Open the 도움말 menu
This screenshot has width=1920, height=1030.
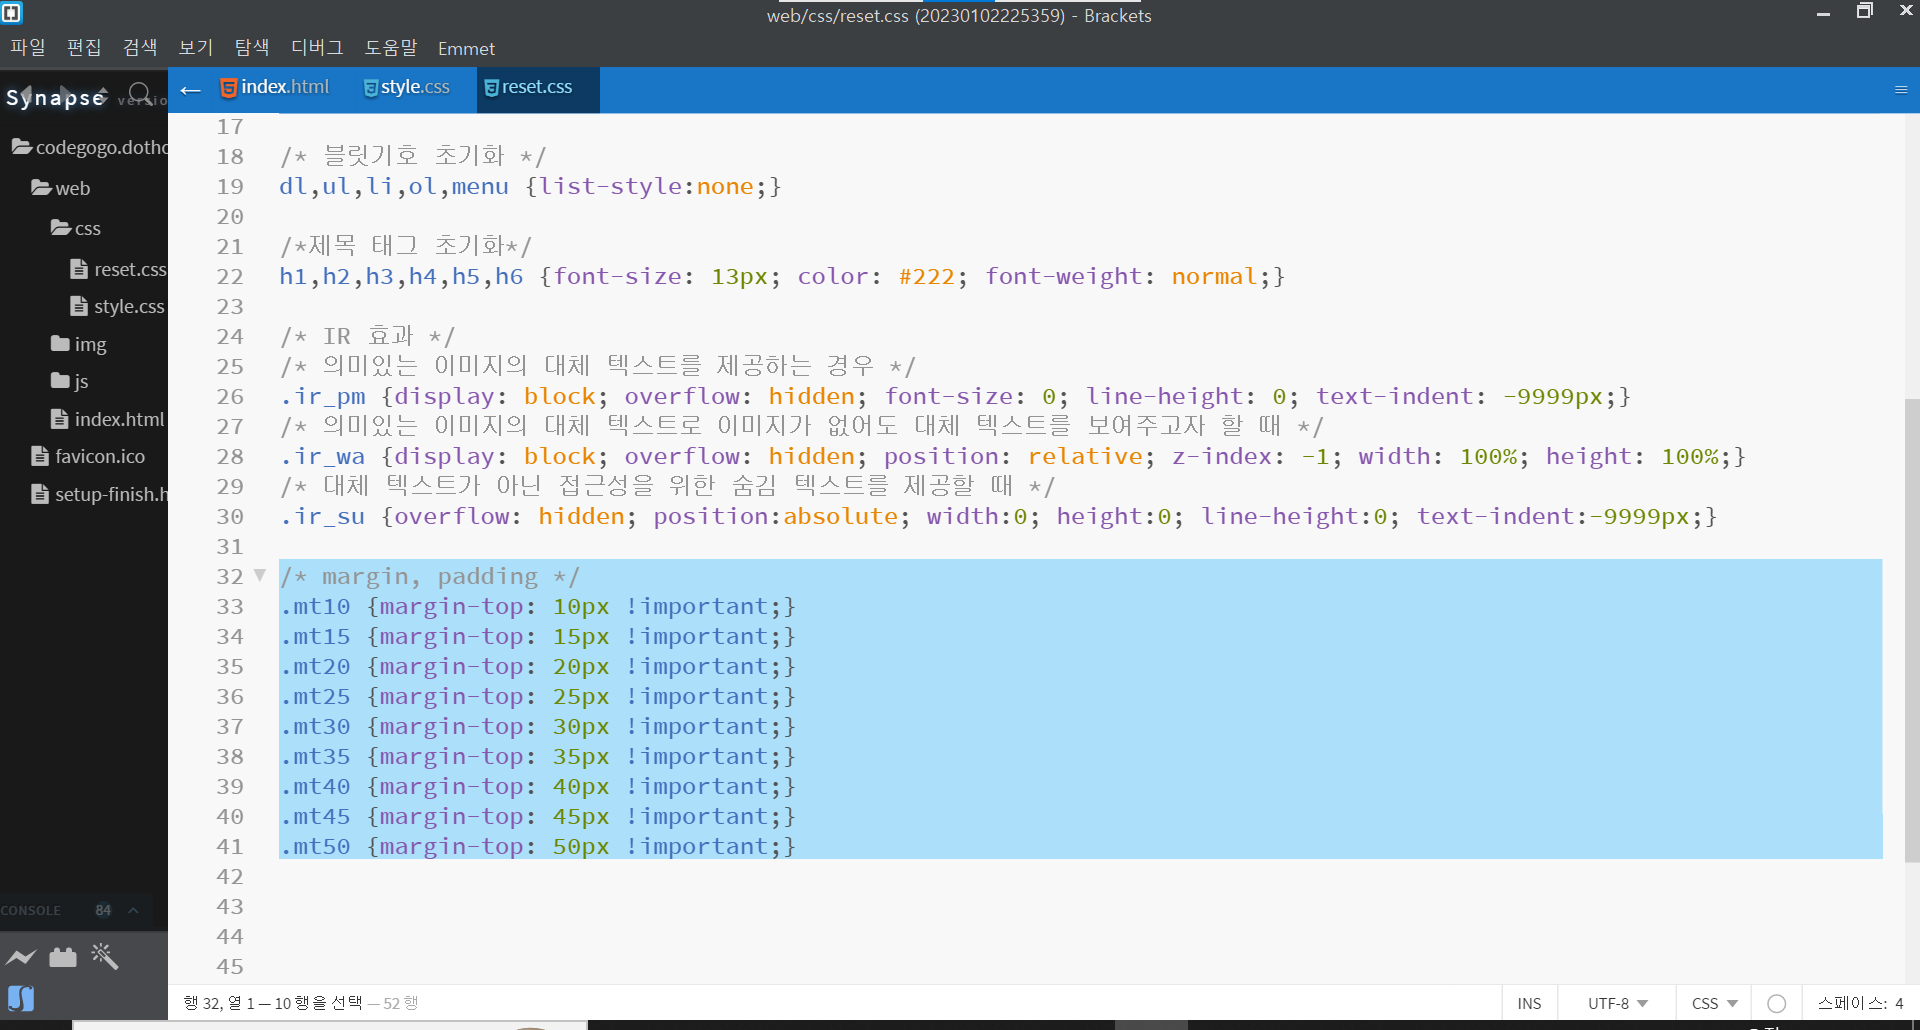point(391,47)
